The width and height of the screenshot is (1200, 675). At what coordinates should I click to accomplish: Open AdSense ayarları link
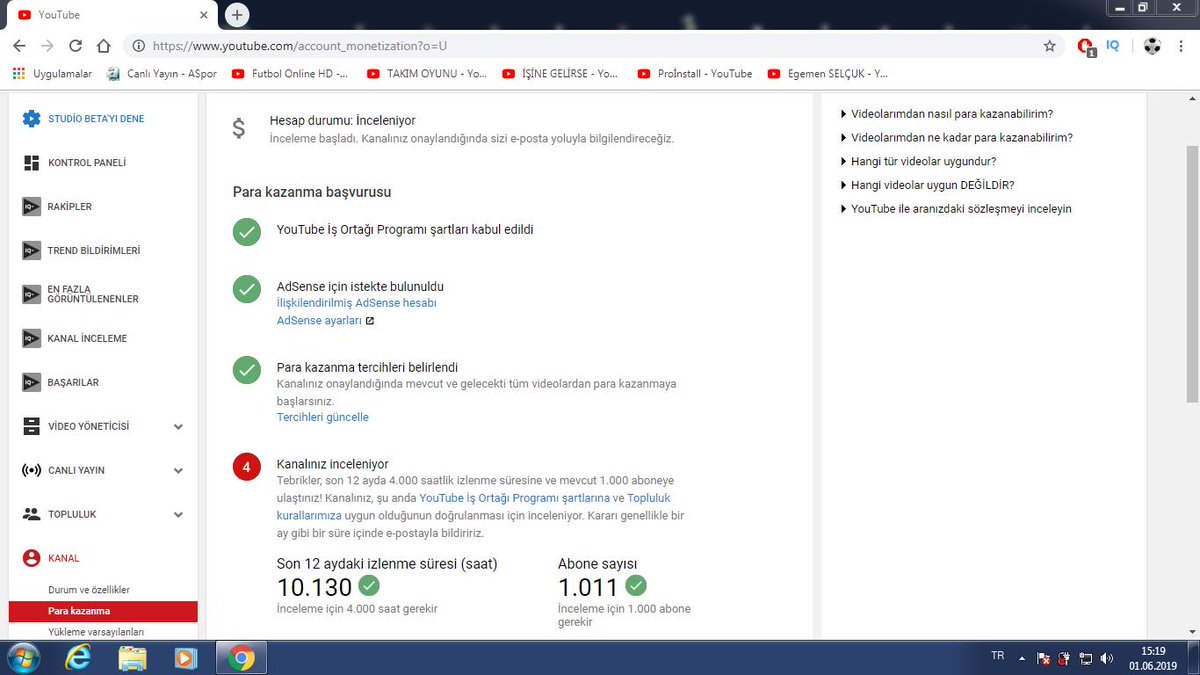pos(319,321)
